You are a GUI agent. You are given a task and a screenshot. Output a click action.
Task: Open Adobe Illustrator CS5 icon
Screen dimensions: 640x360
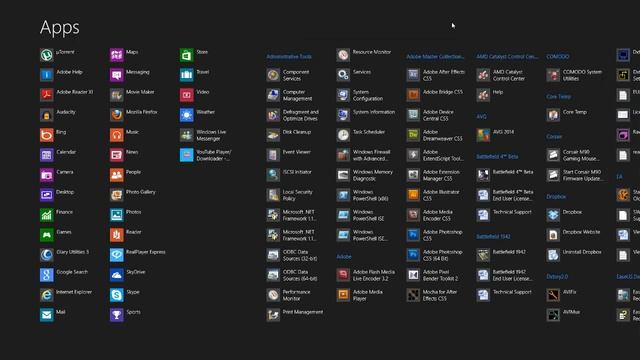(x=413, y=195)
